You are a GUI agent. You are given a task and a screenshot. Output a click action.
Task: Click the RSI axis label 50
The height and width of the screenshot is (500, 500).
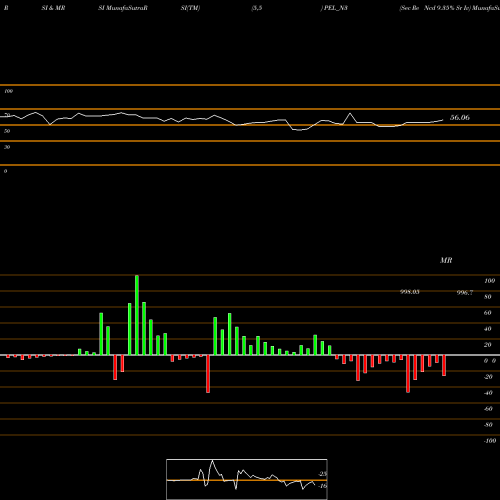tap(7, 131)
